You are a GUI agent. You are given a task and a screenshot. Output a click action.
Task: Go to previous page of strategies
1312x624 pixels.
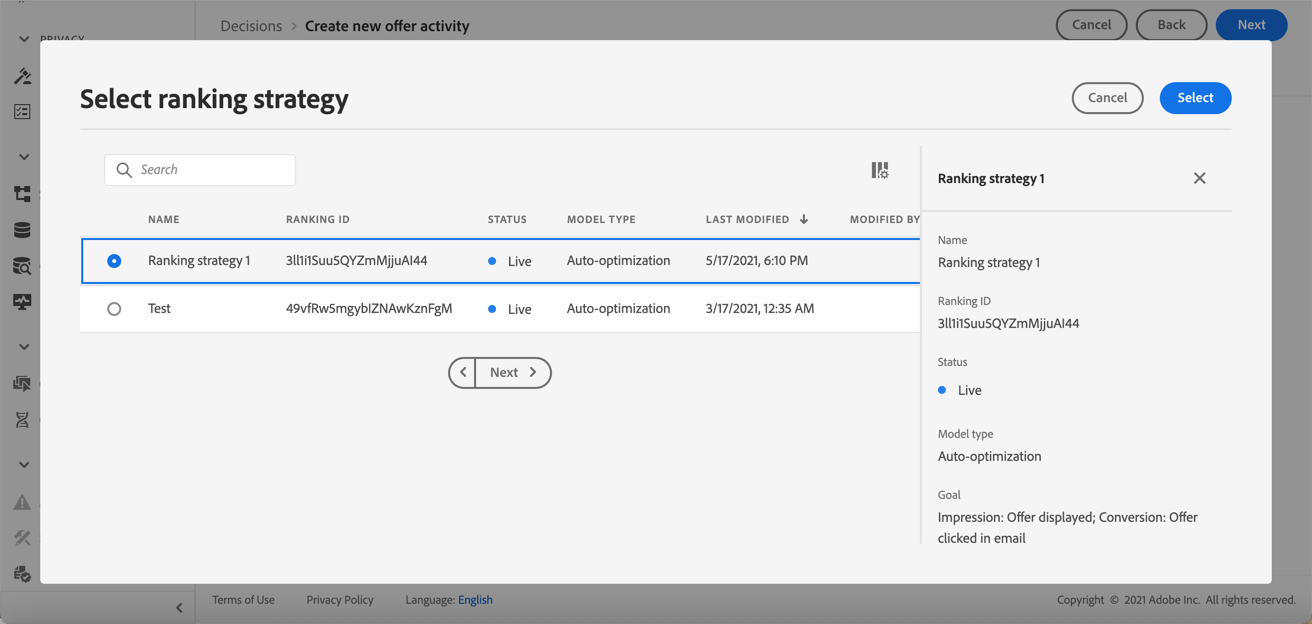pyautogui.click(x=463, y=372)
